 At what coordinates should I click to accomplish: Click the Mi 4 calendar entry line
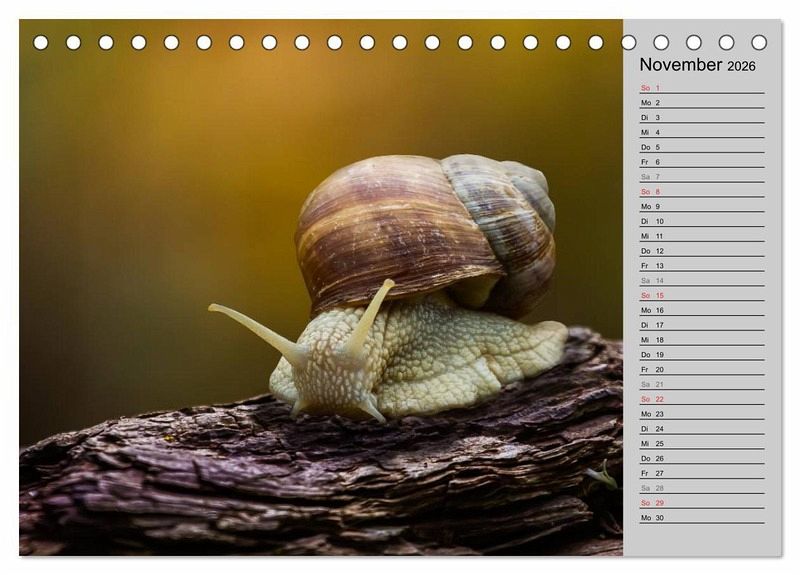pyautogui.click(x=701, y=132)
